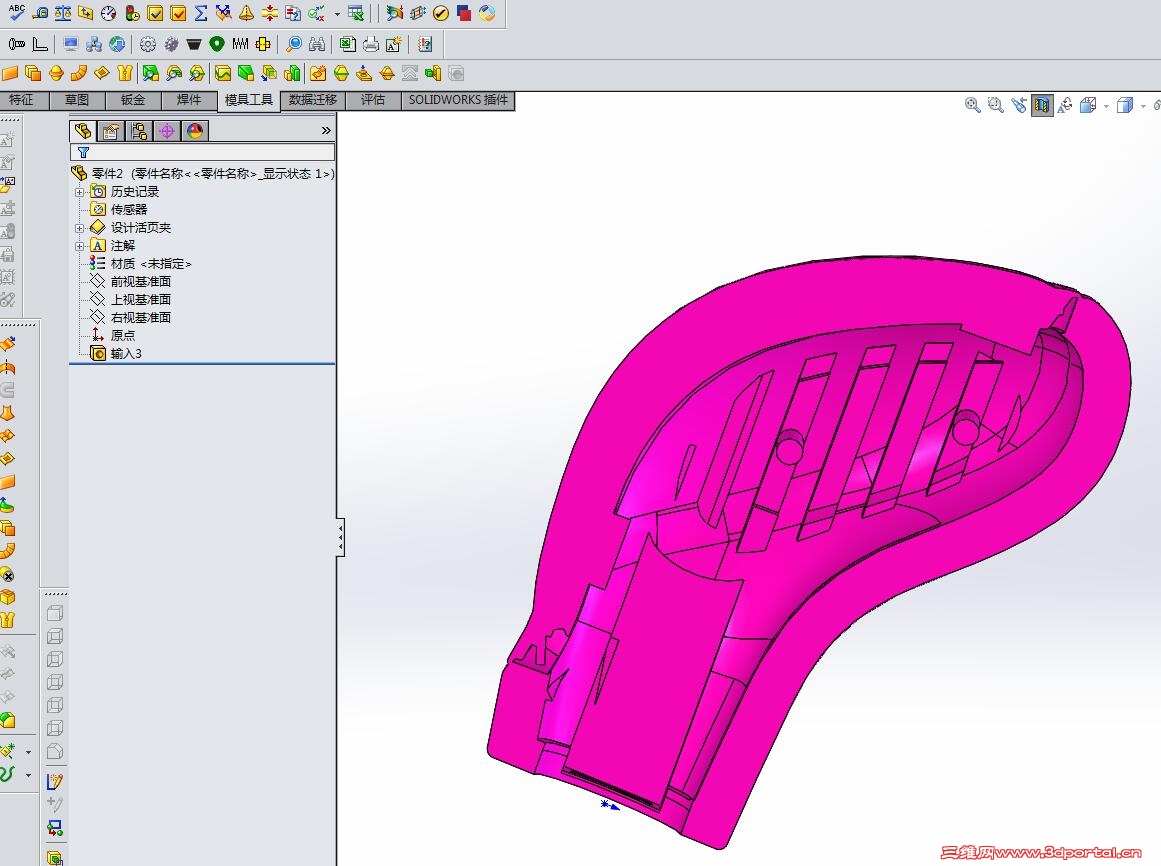Select 前视基准面 plane

coord(130,281)
